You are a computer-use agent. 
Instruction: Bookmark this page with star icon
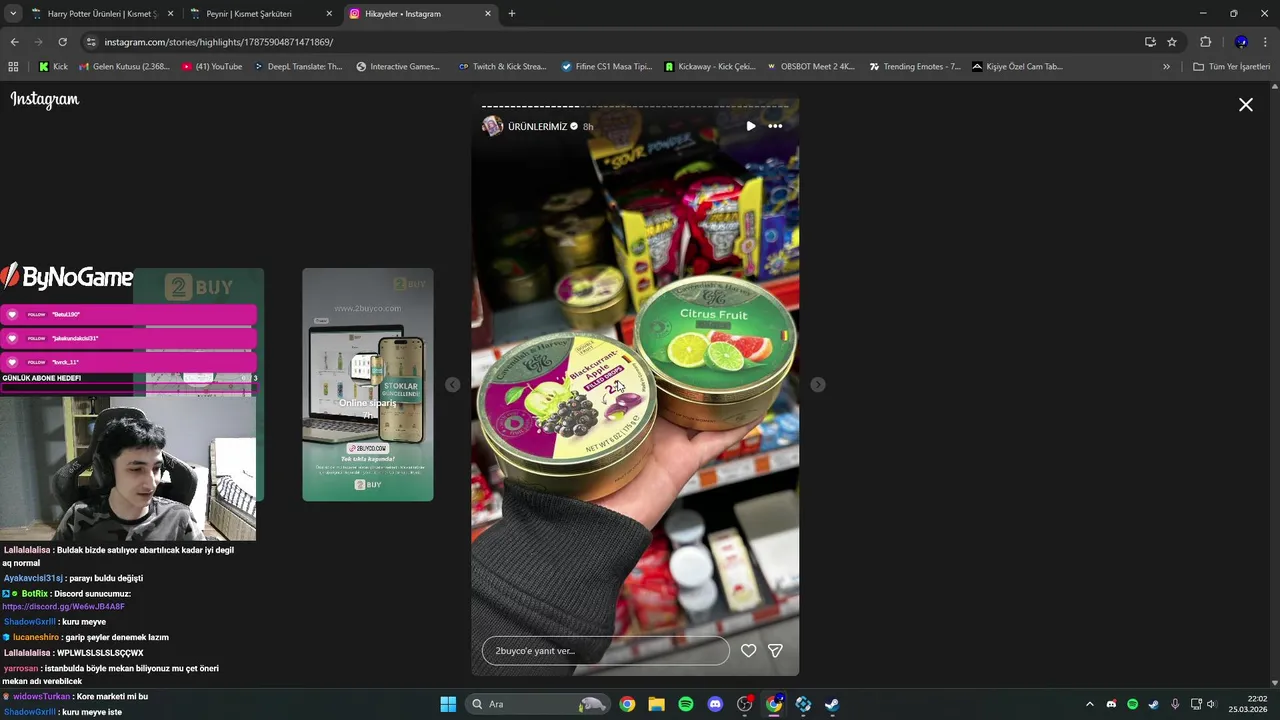(1172, 42)
